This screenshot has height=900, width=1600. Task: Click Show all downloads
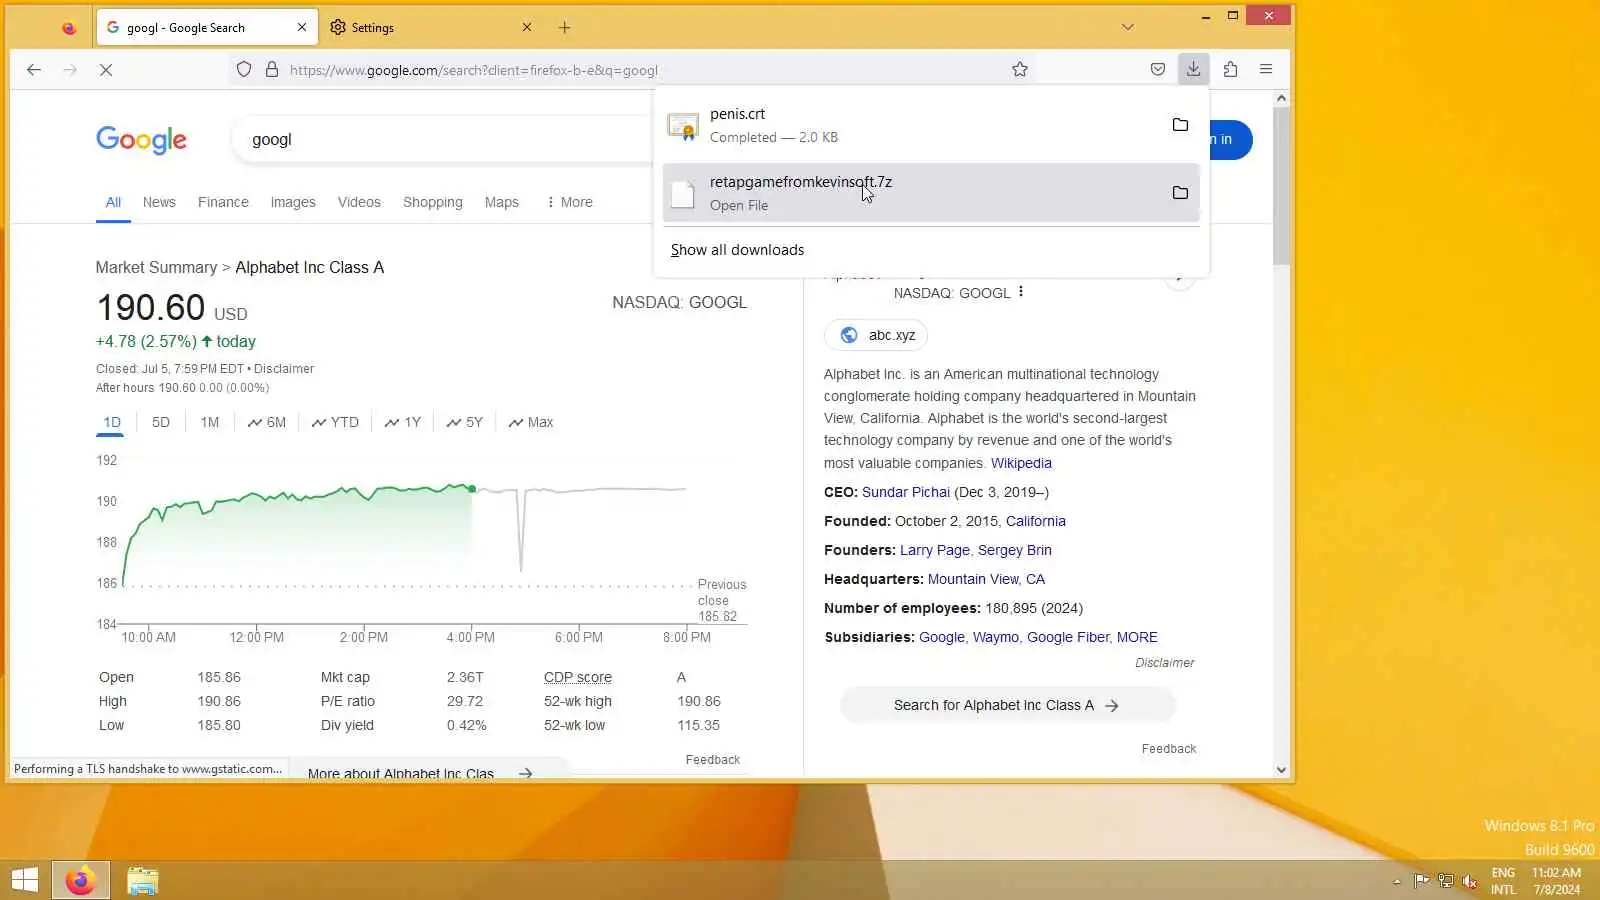737,250
